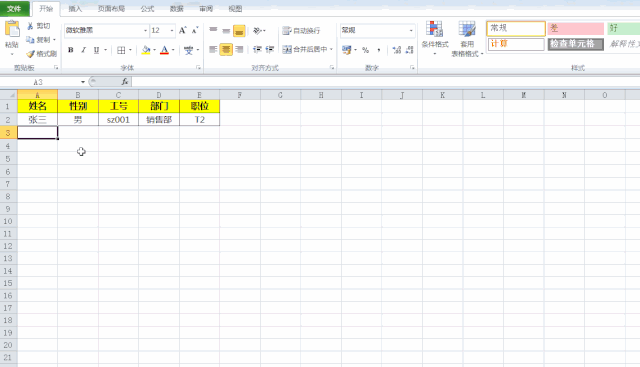
Task: Open the fill color dropdown arrow
Action: [155, 50]
